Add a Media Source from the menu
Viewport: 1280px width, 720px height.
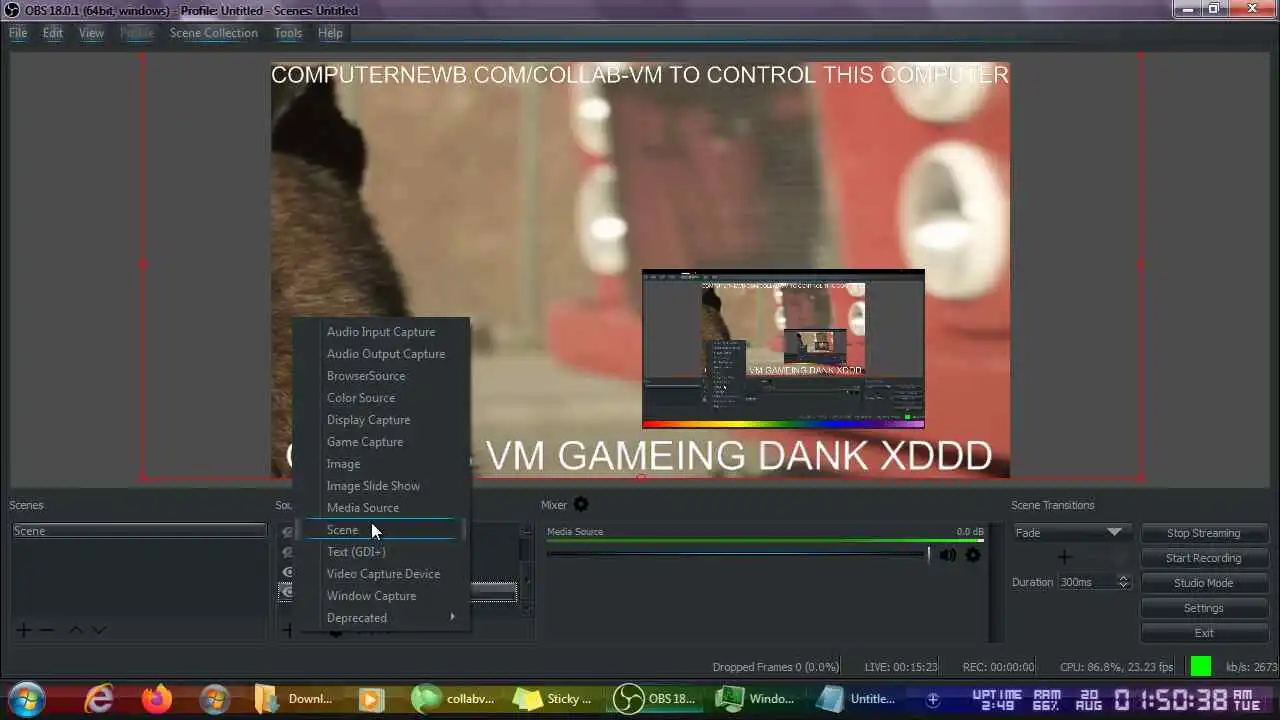tap(380, 508)
